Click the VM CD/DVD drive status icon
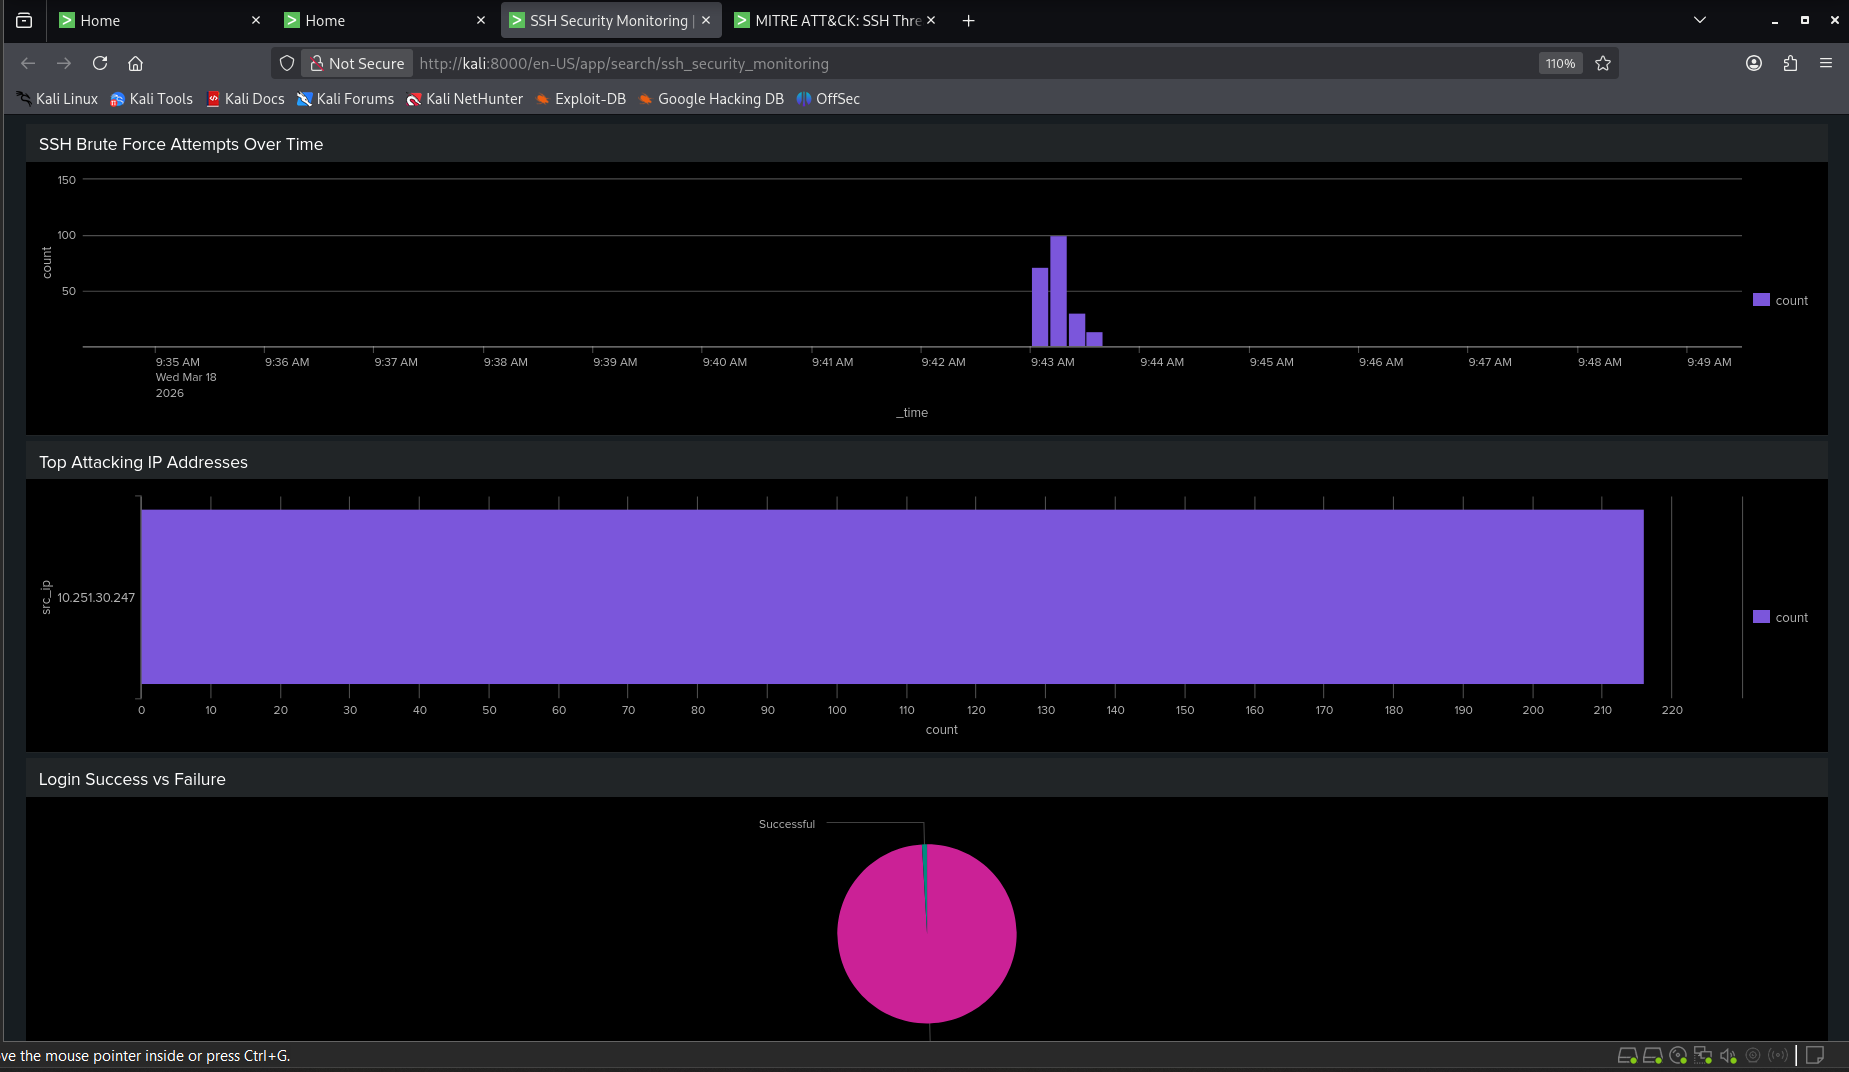 point(1678,1055)
